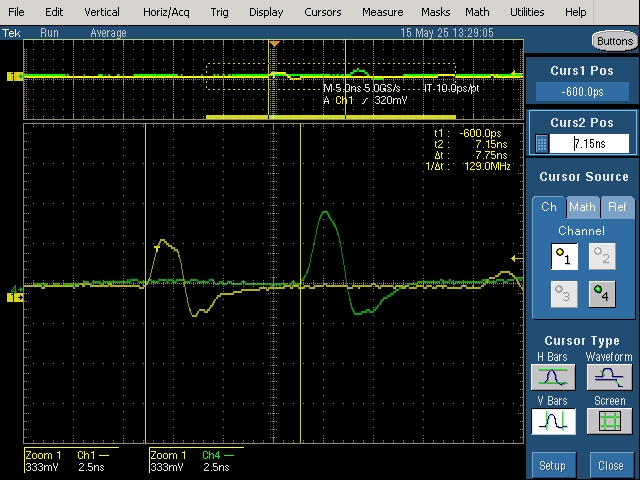Click the Run acquisition status text
Image resolution: width=640 pixels, height=480 pixels.
pos(49,33)
